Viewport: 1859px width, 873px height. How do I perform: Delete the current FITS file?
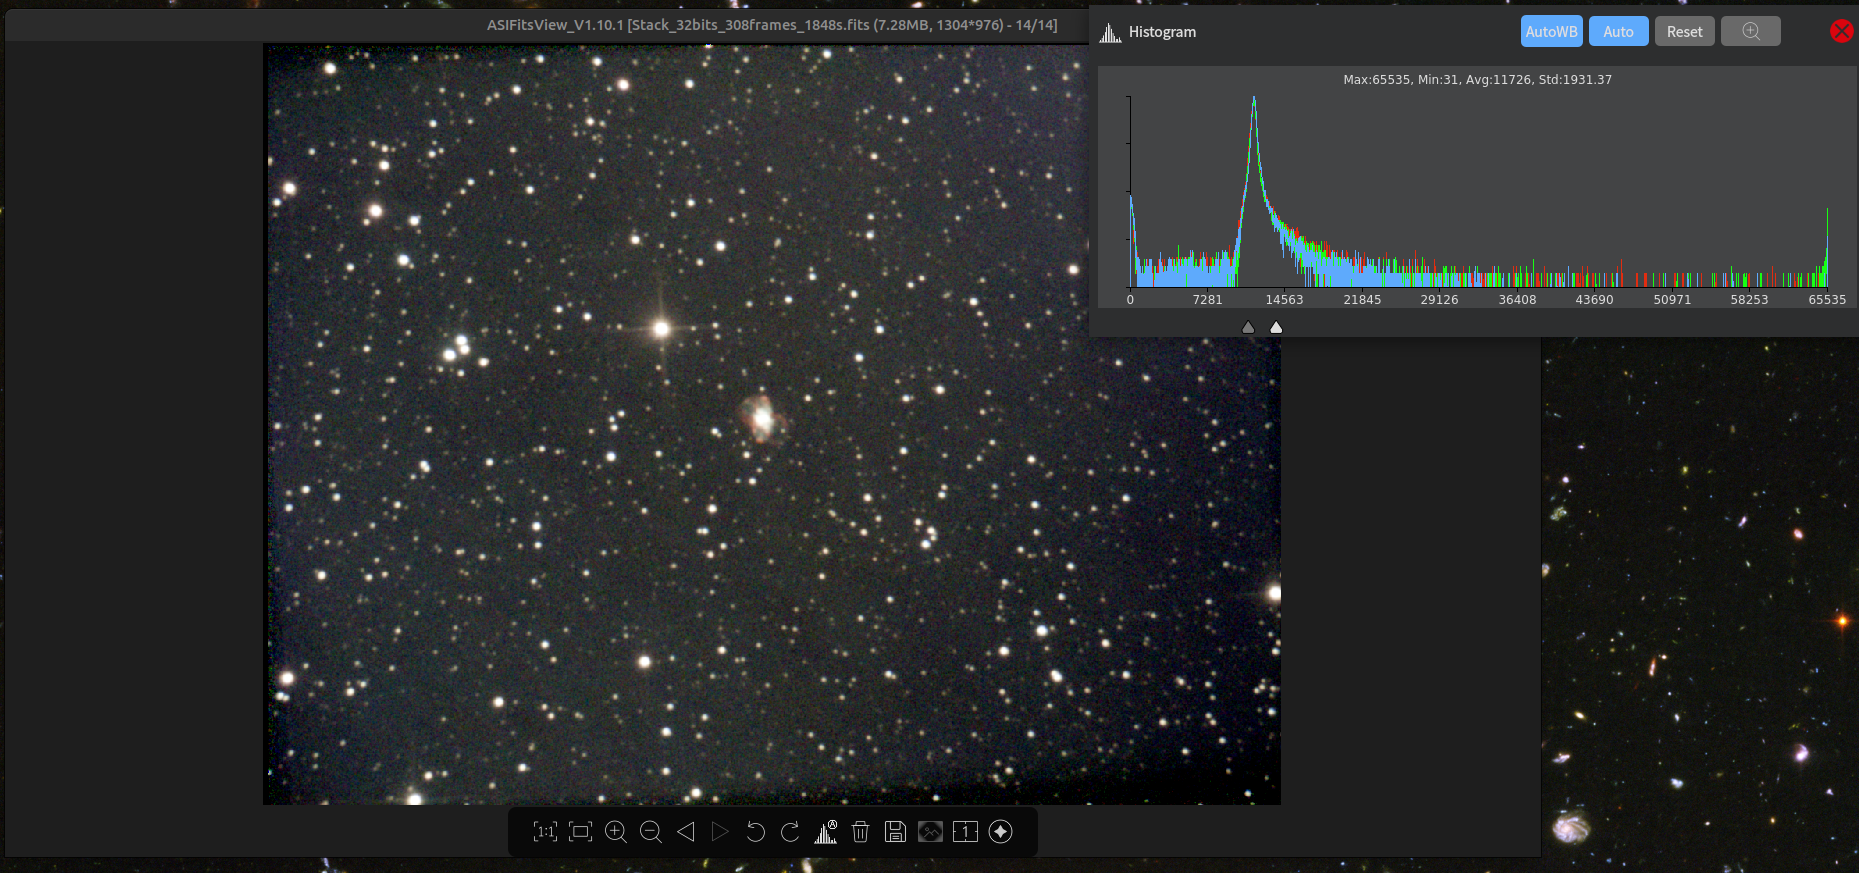(860, 832)
